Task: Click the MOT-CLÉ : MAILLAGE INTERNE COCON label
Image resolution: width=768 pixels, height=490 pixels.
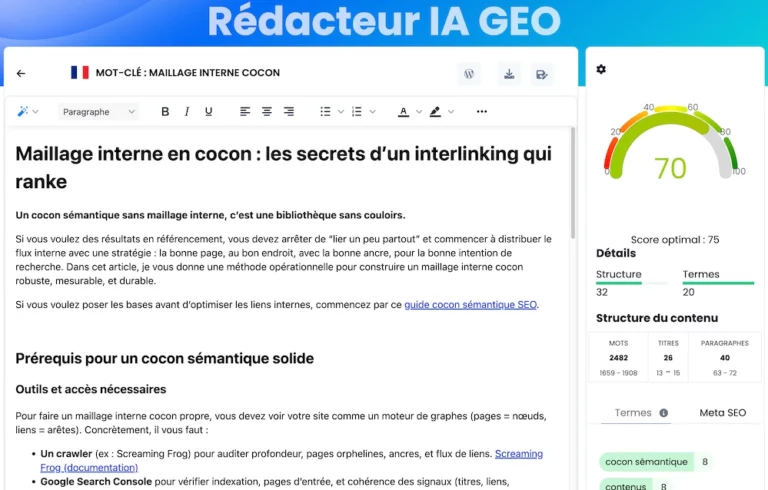Action: click(188, 73)
